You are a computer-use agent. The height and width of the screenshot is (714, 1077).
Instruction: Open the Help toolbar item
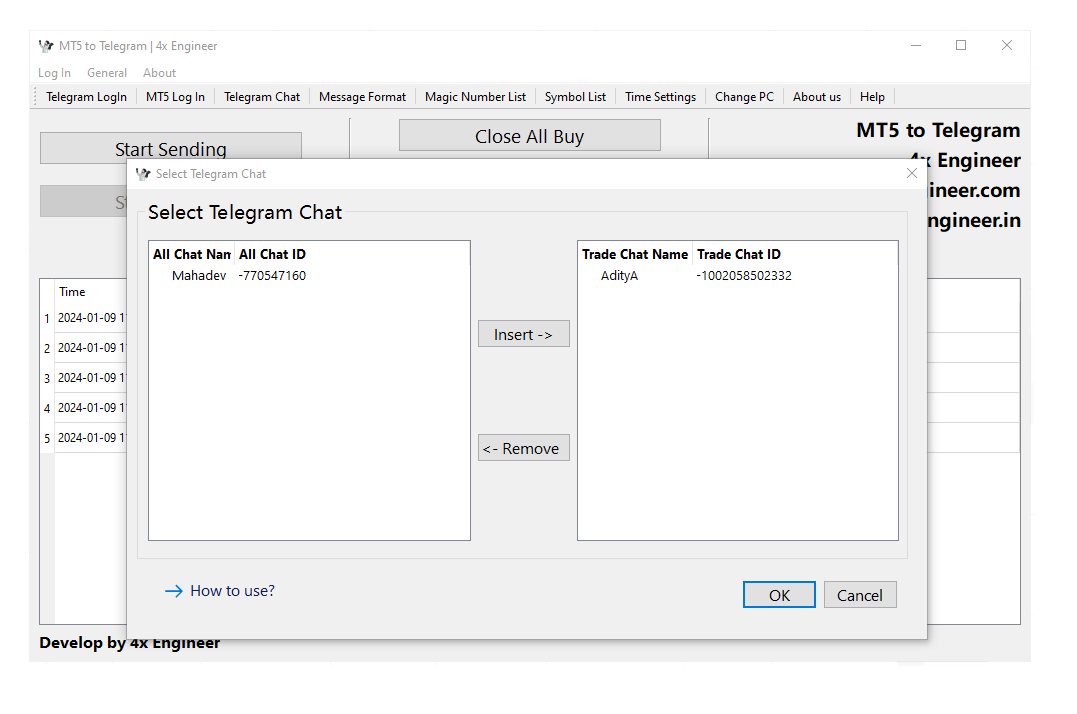click(872, 97)
